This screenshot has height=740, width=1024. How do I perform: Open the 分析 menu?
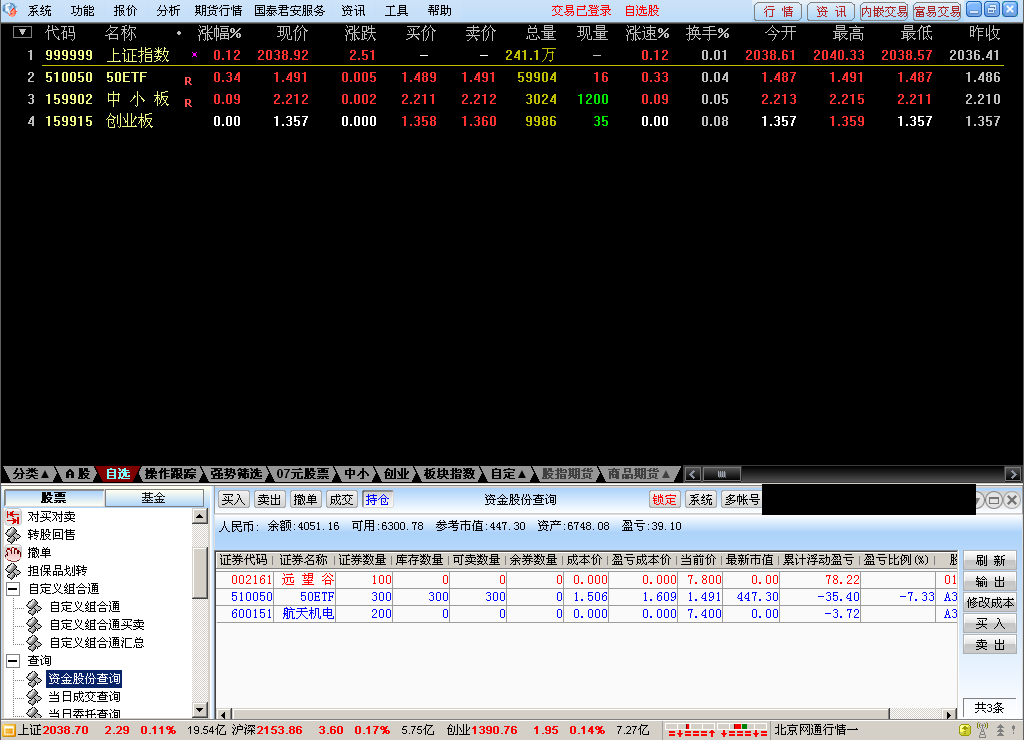click(x=168, y=10)
